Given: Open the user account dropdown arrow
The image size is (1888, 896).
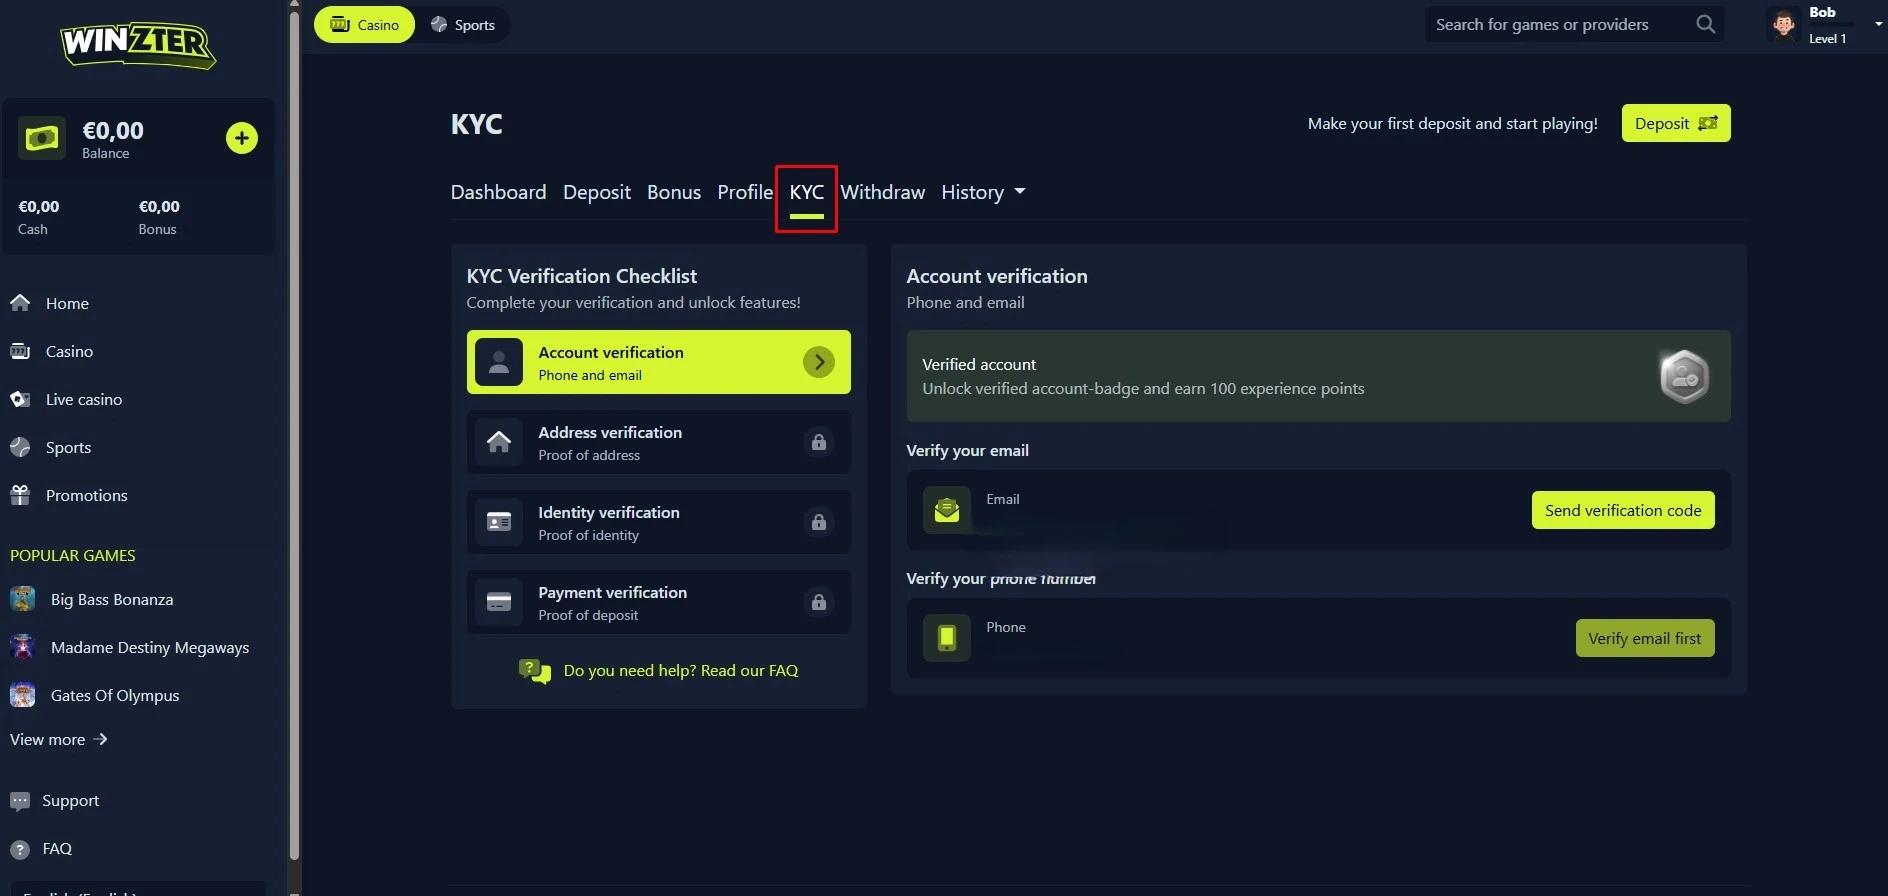Looking at the screenshot, I should click(1878, 24).
